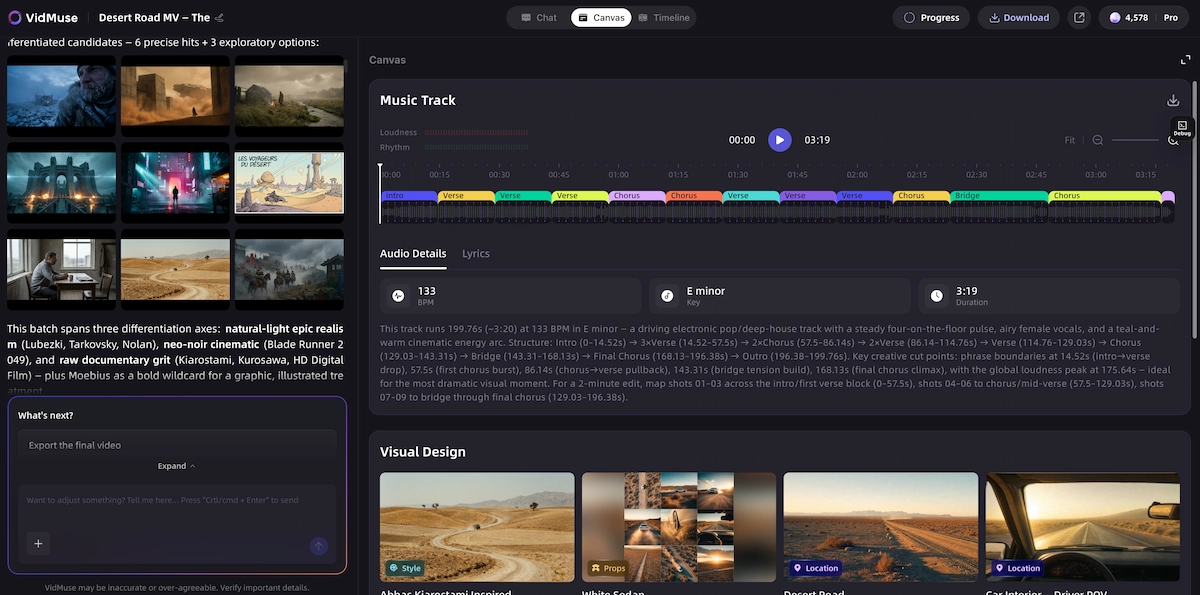Screen dimensions: 1200x595
Task: Select the teal Verse segment
Action: pos(751,196)
